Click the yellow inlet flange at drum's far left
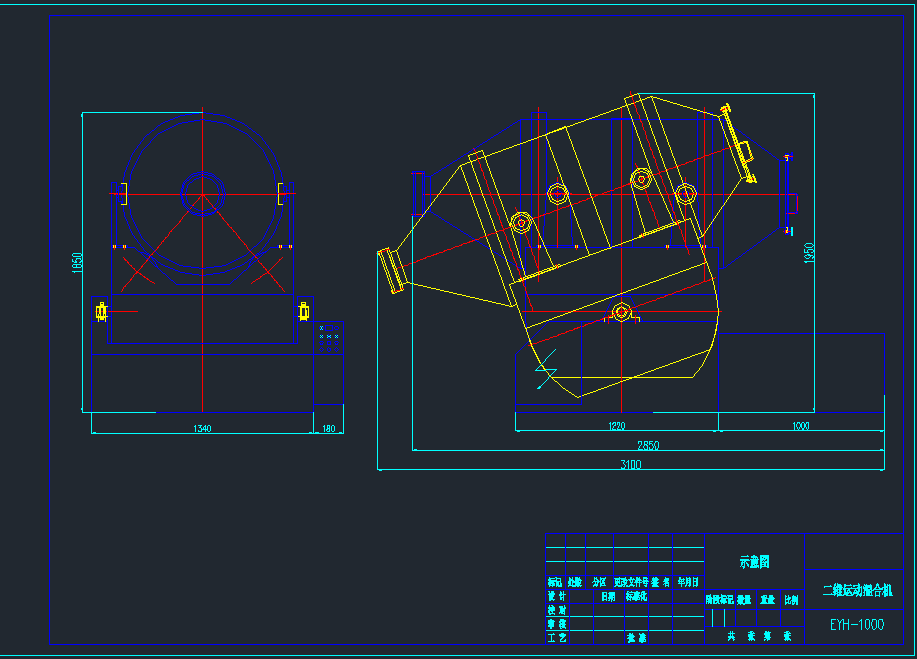The width and height of the screenshot is (917, 659). click(390, 270)
